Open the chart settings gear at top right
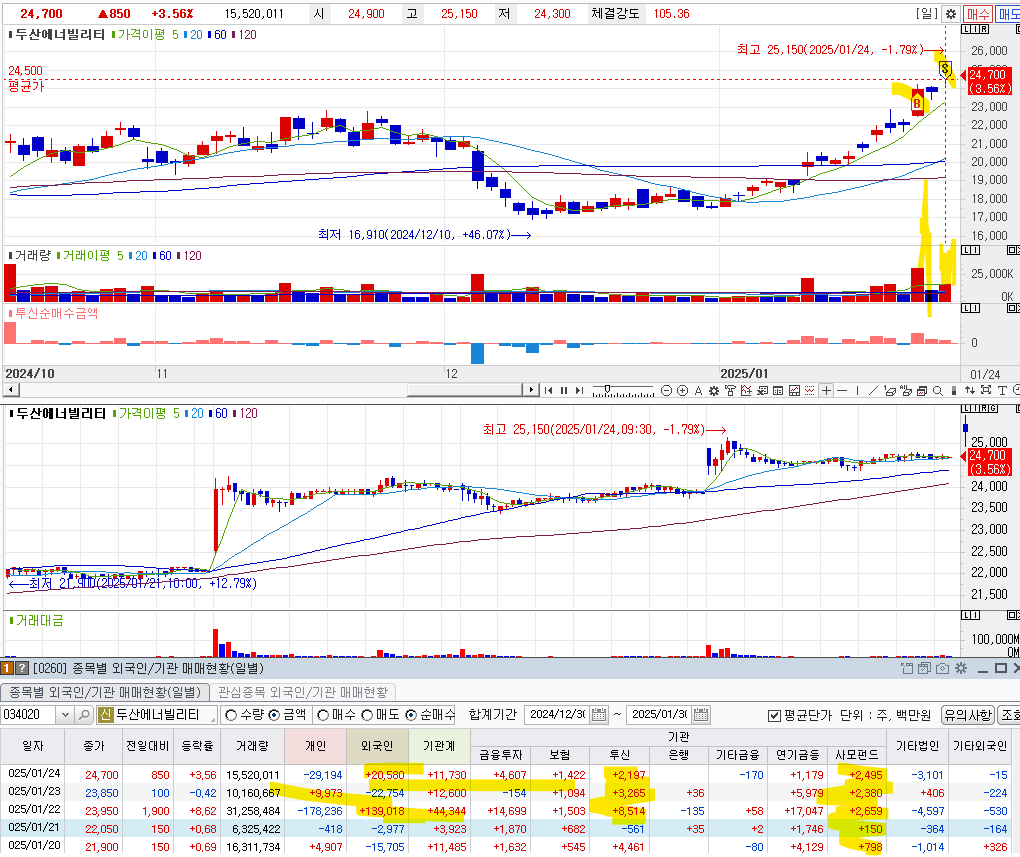Screen dimensions: 1020x857 click(950, 14)
